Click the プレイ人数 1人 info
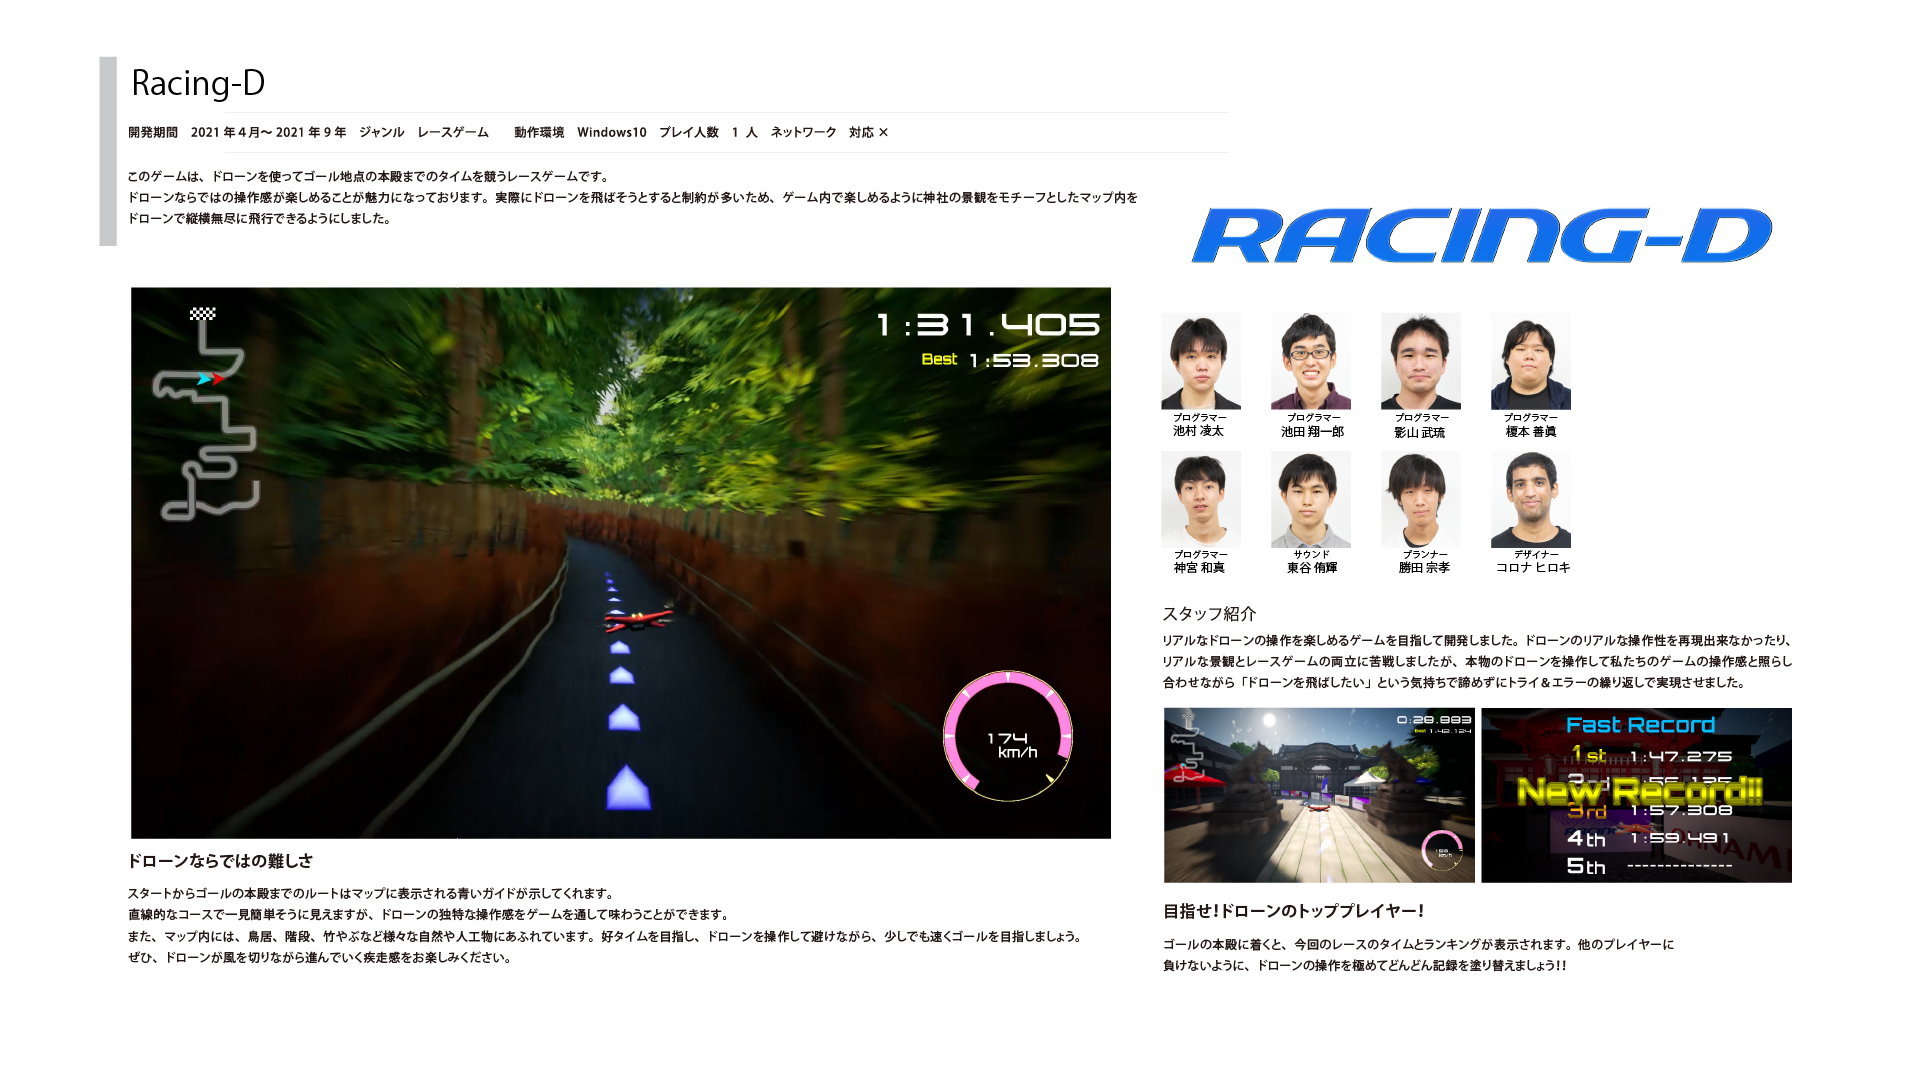 708,132
